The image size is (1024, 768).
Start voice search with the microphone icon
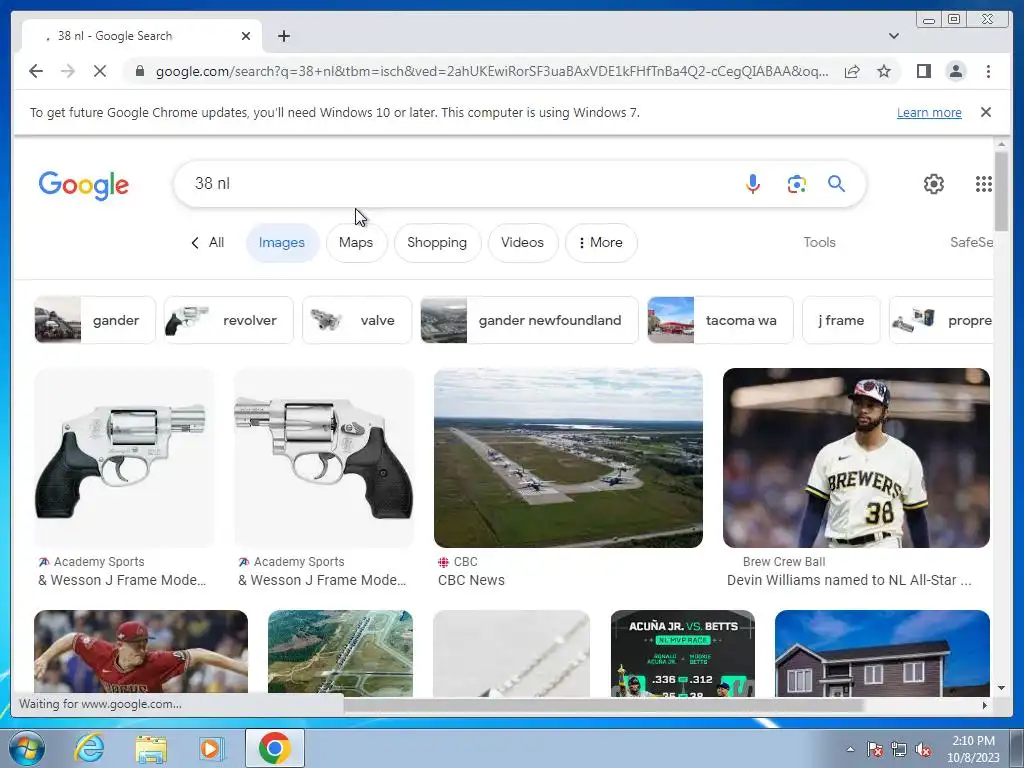(752, 184)
